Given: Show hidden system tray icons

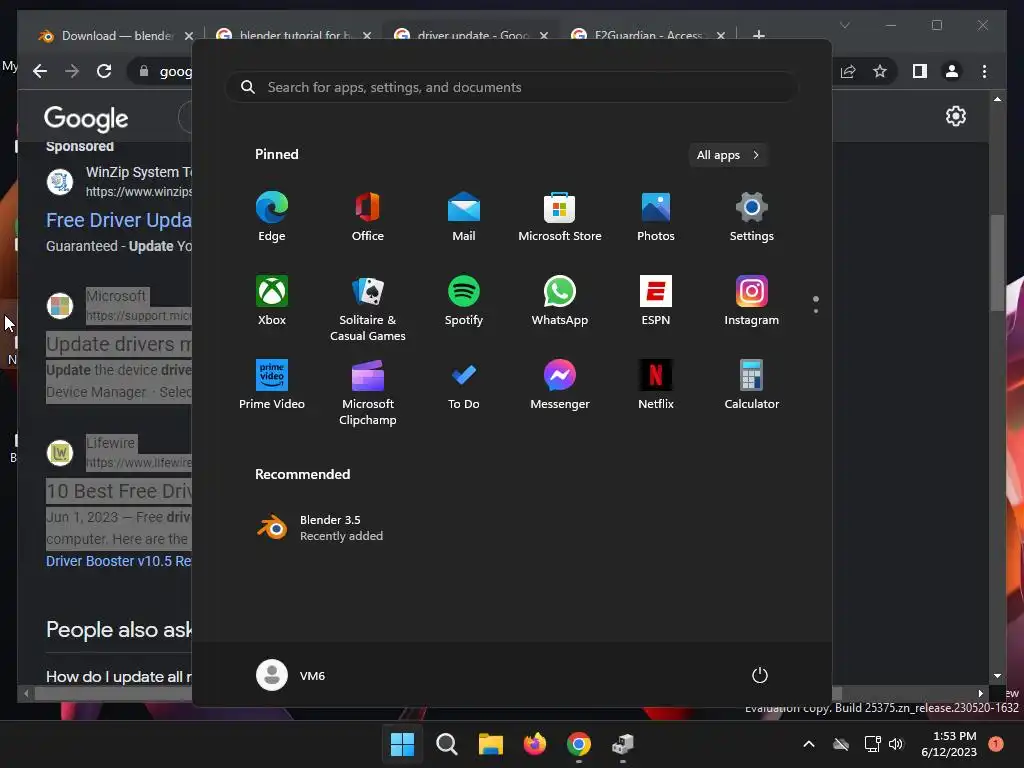Looking at the screenshot, I should coord(808,744).
